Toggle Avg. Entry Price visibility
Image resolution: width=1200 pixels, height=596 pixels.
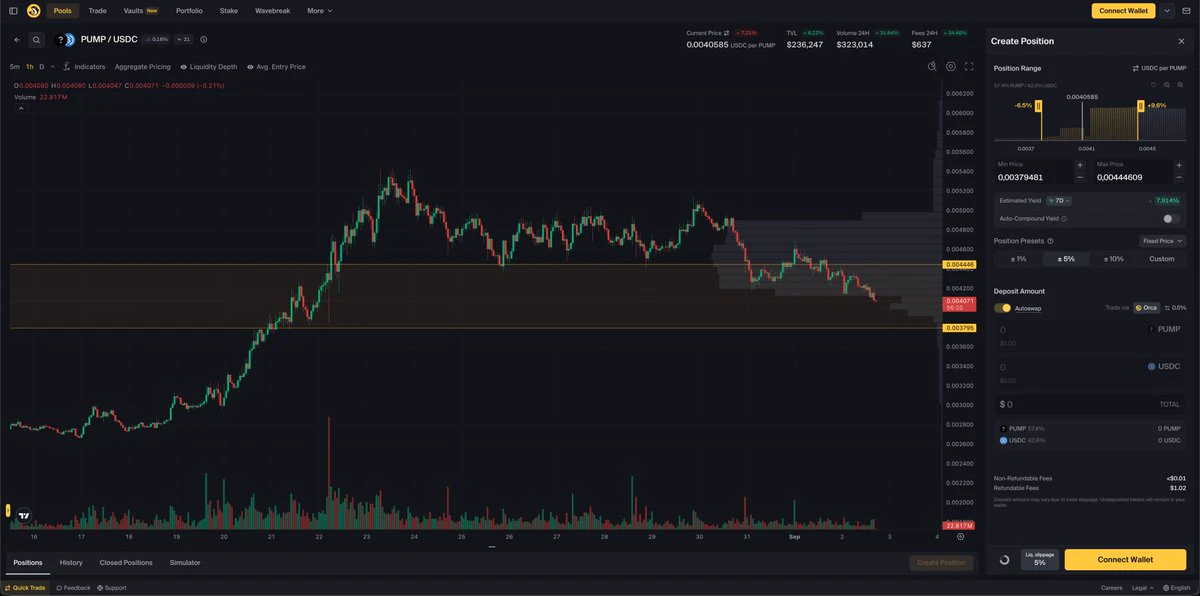pos(276,67)
